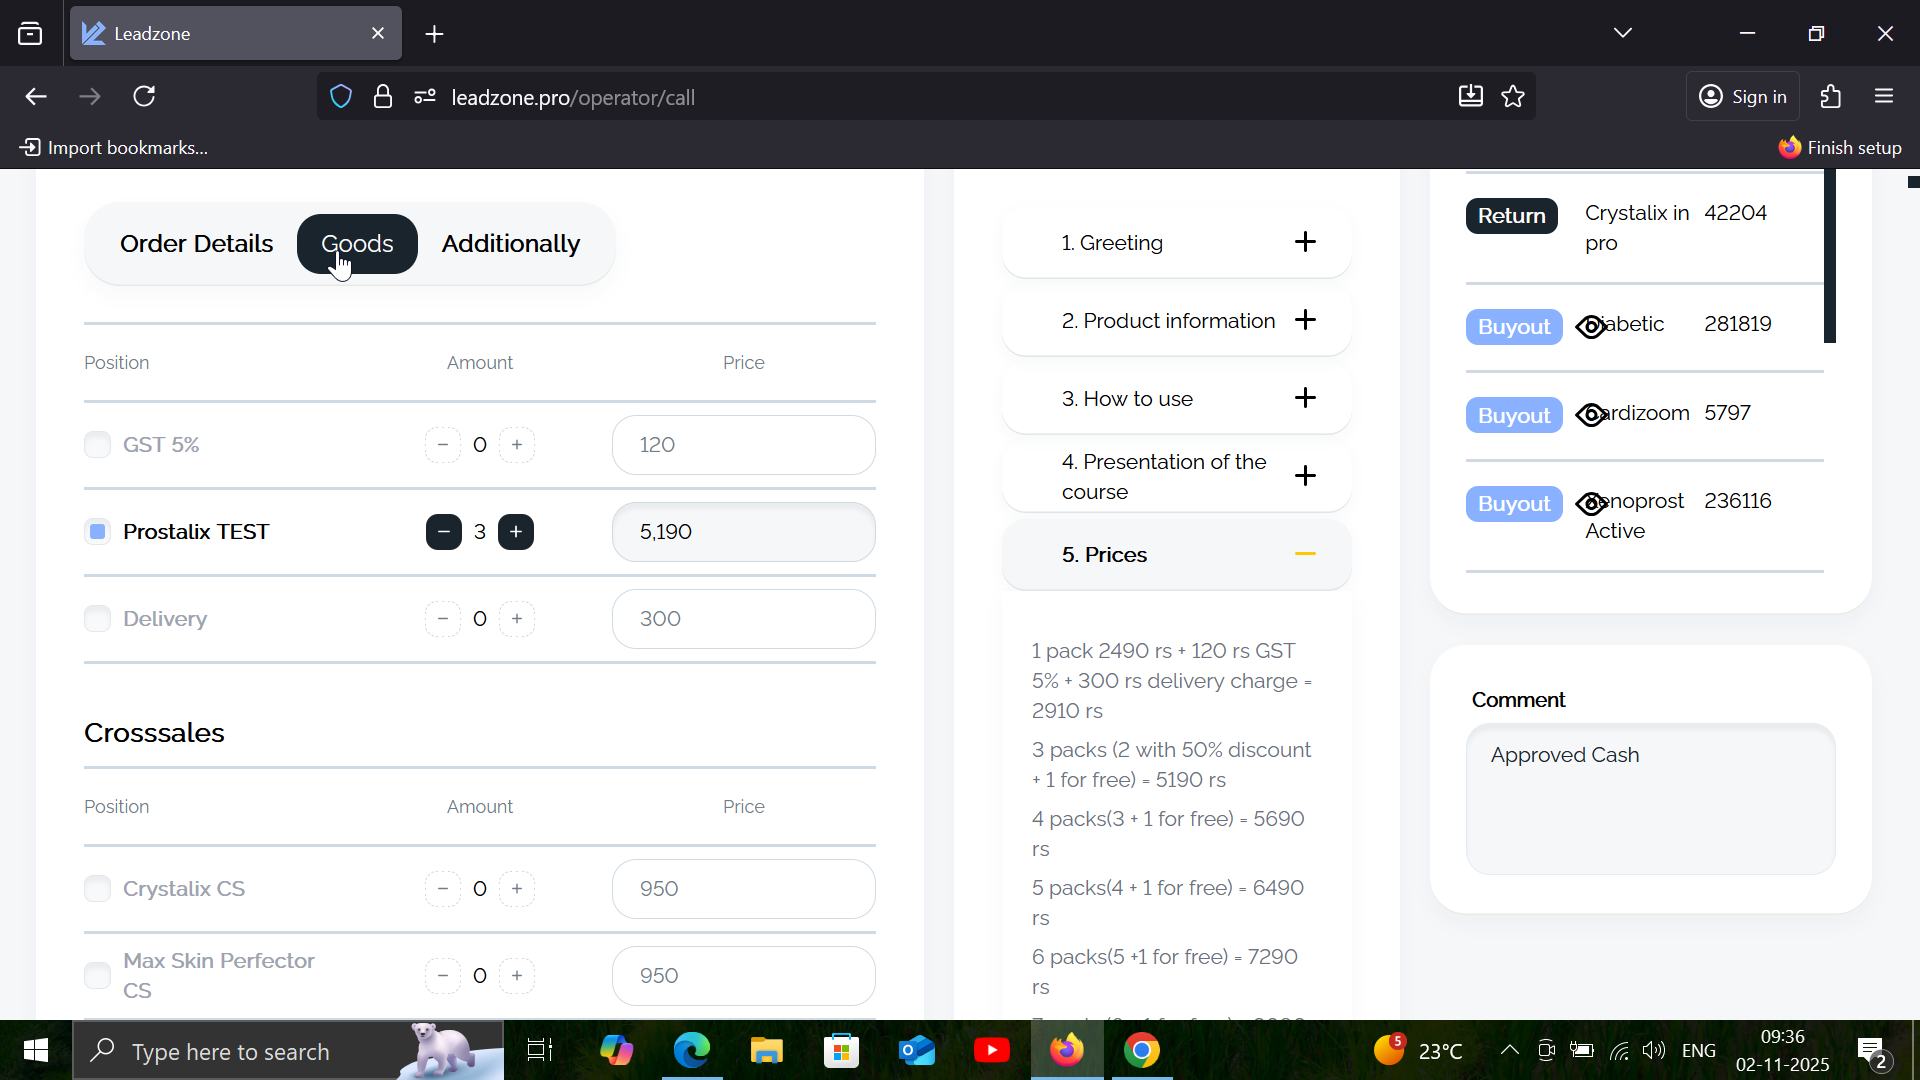Click eye icon next to Diabetic
Viewport: 1920px width, 1080px height.
(1590, 327)
